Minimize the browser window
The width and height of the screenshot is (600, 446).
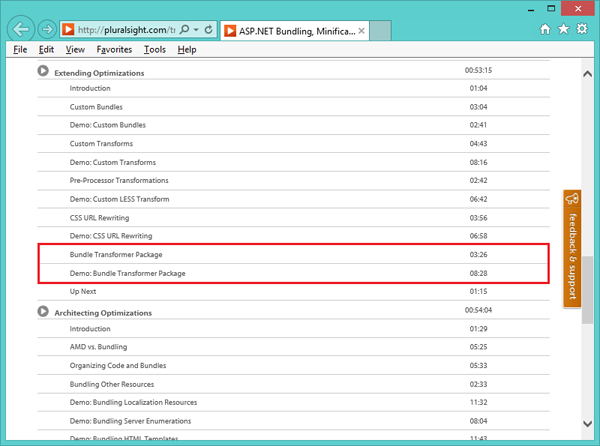point(531,9)
